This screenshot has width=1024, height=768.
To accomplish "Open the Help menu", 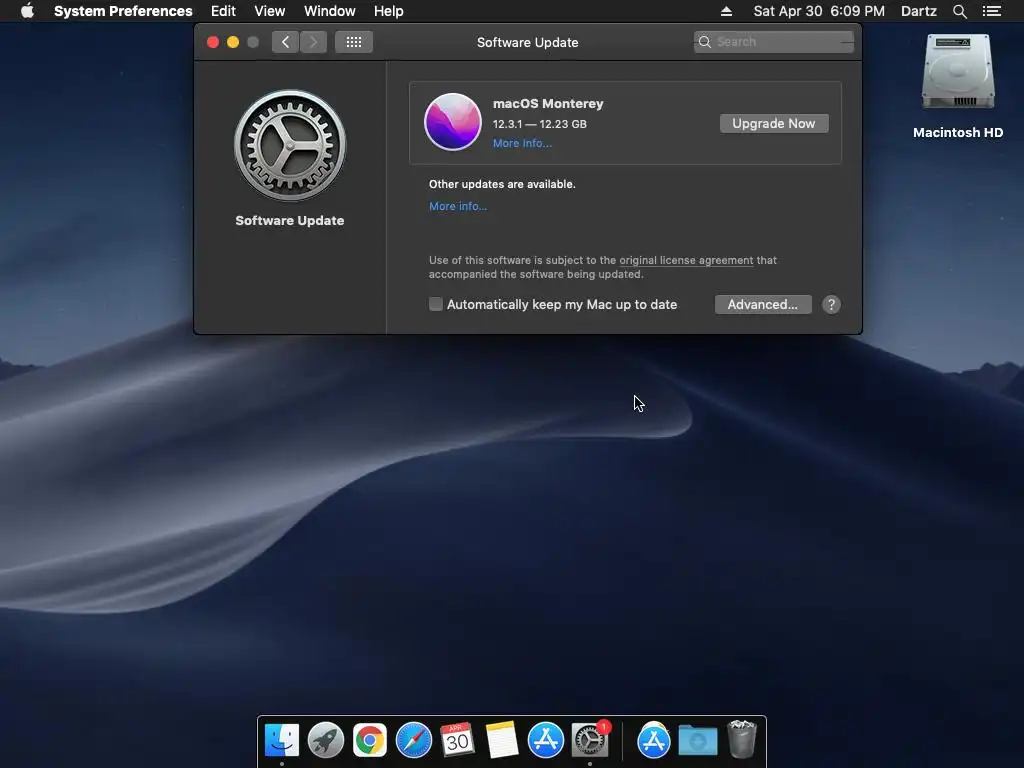I will tap(389, 11).
